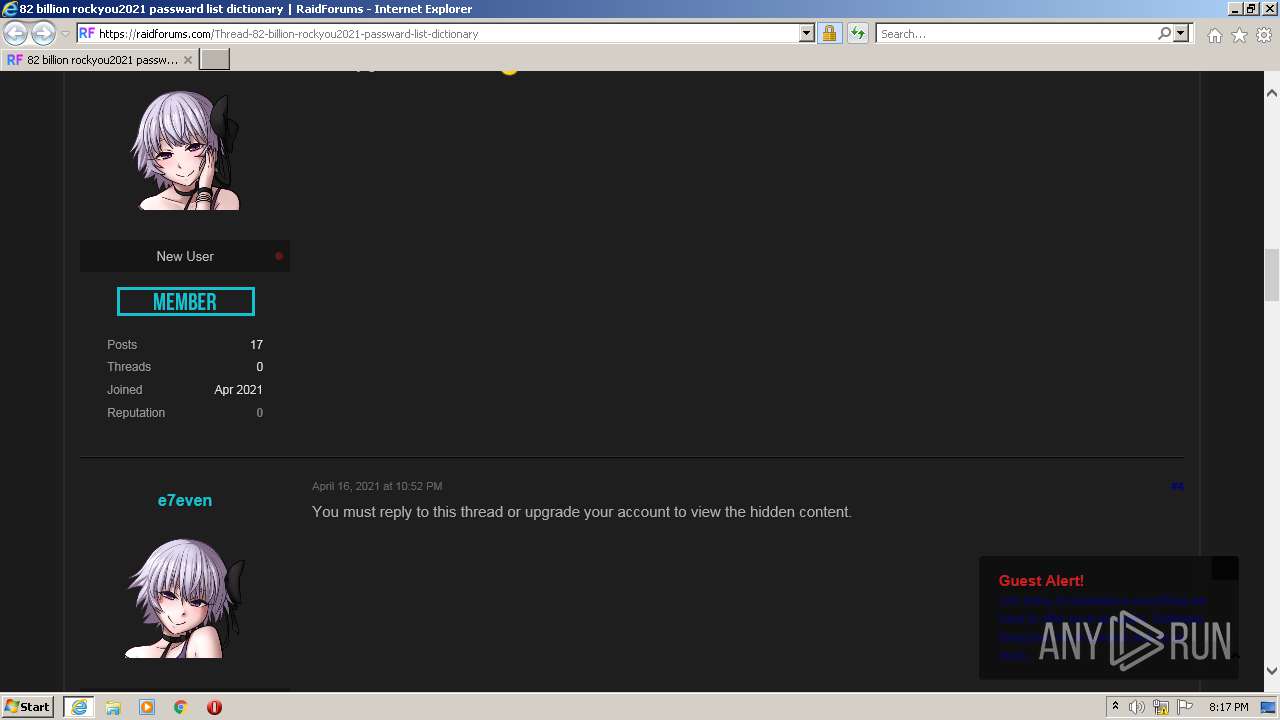
Task: Click the 8:17 PM system clock
Action: tap(1228, 707)
